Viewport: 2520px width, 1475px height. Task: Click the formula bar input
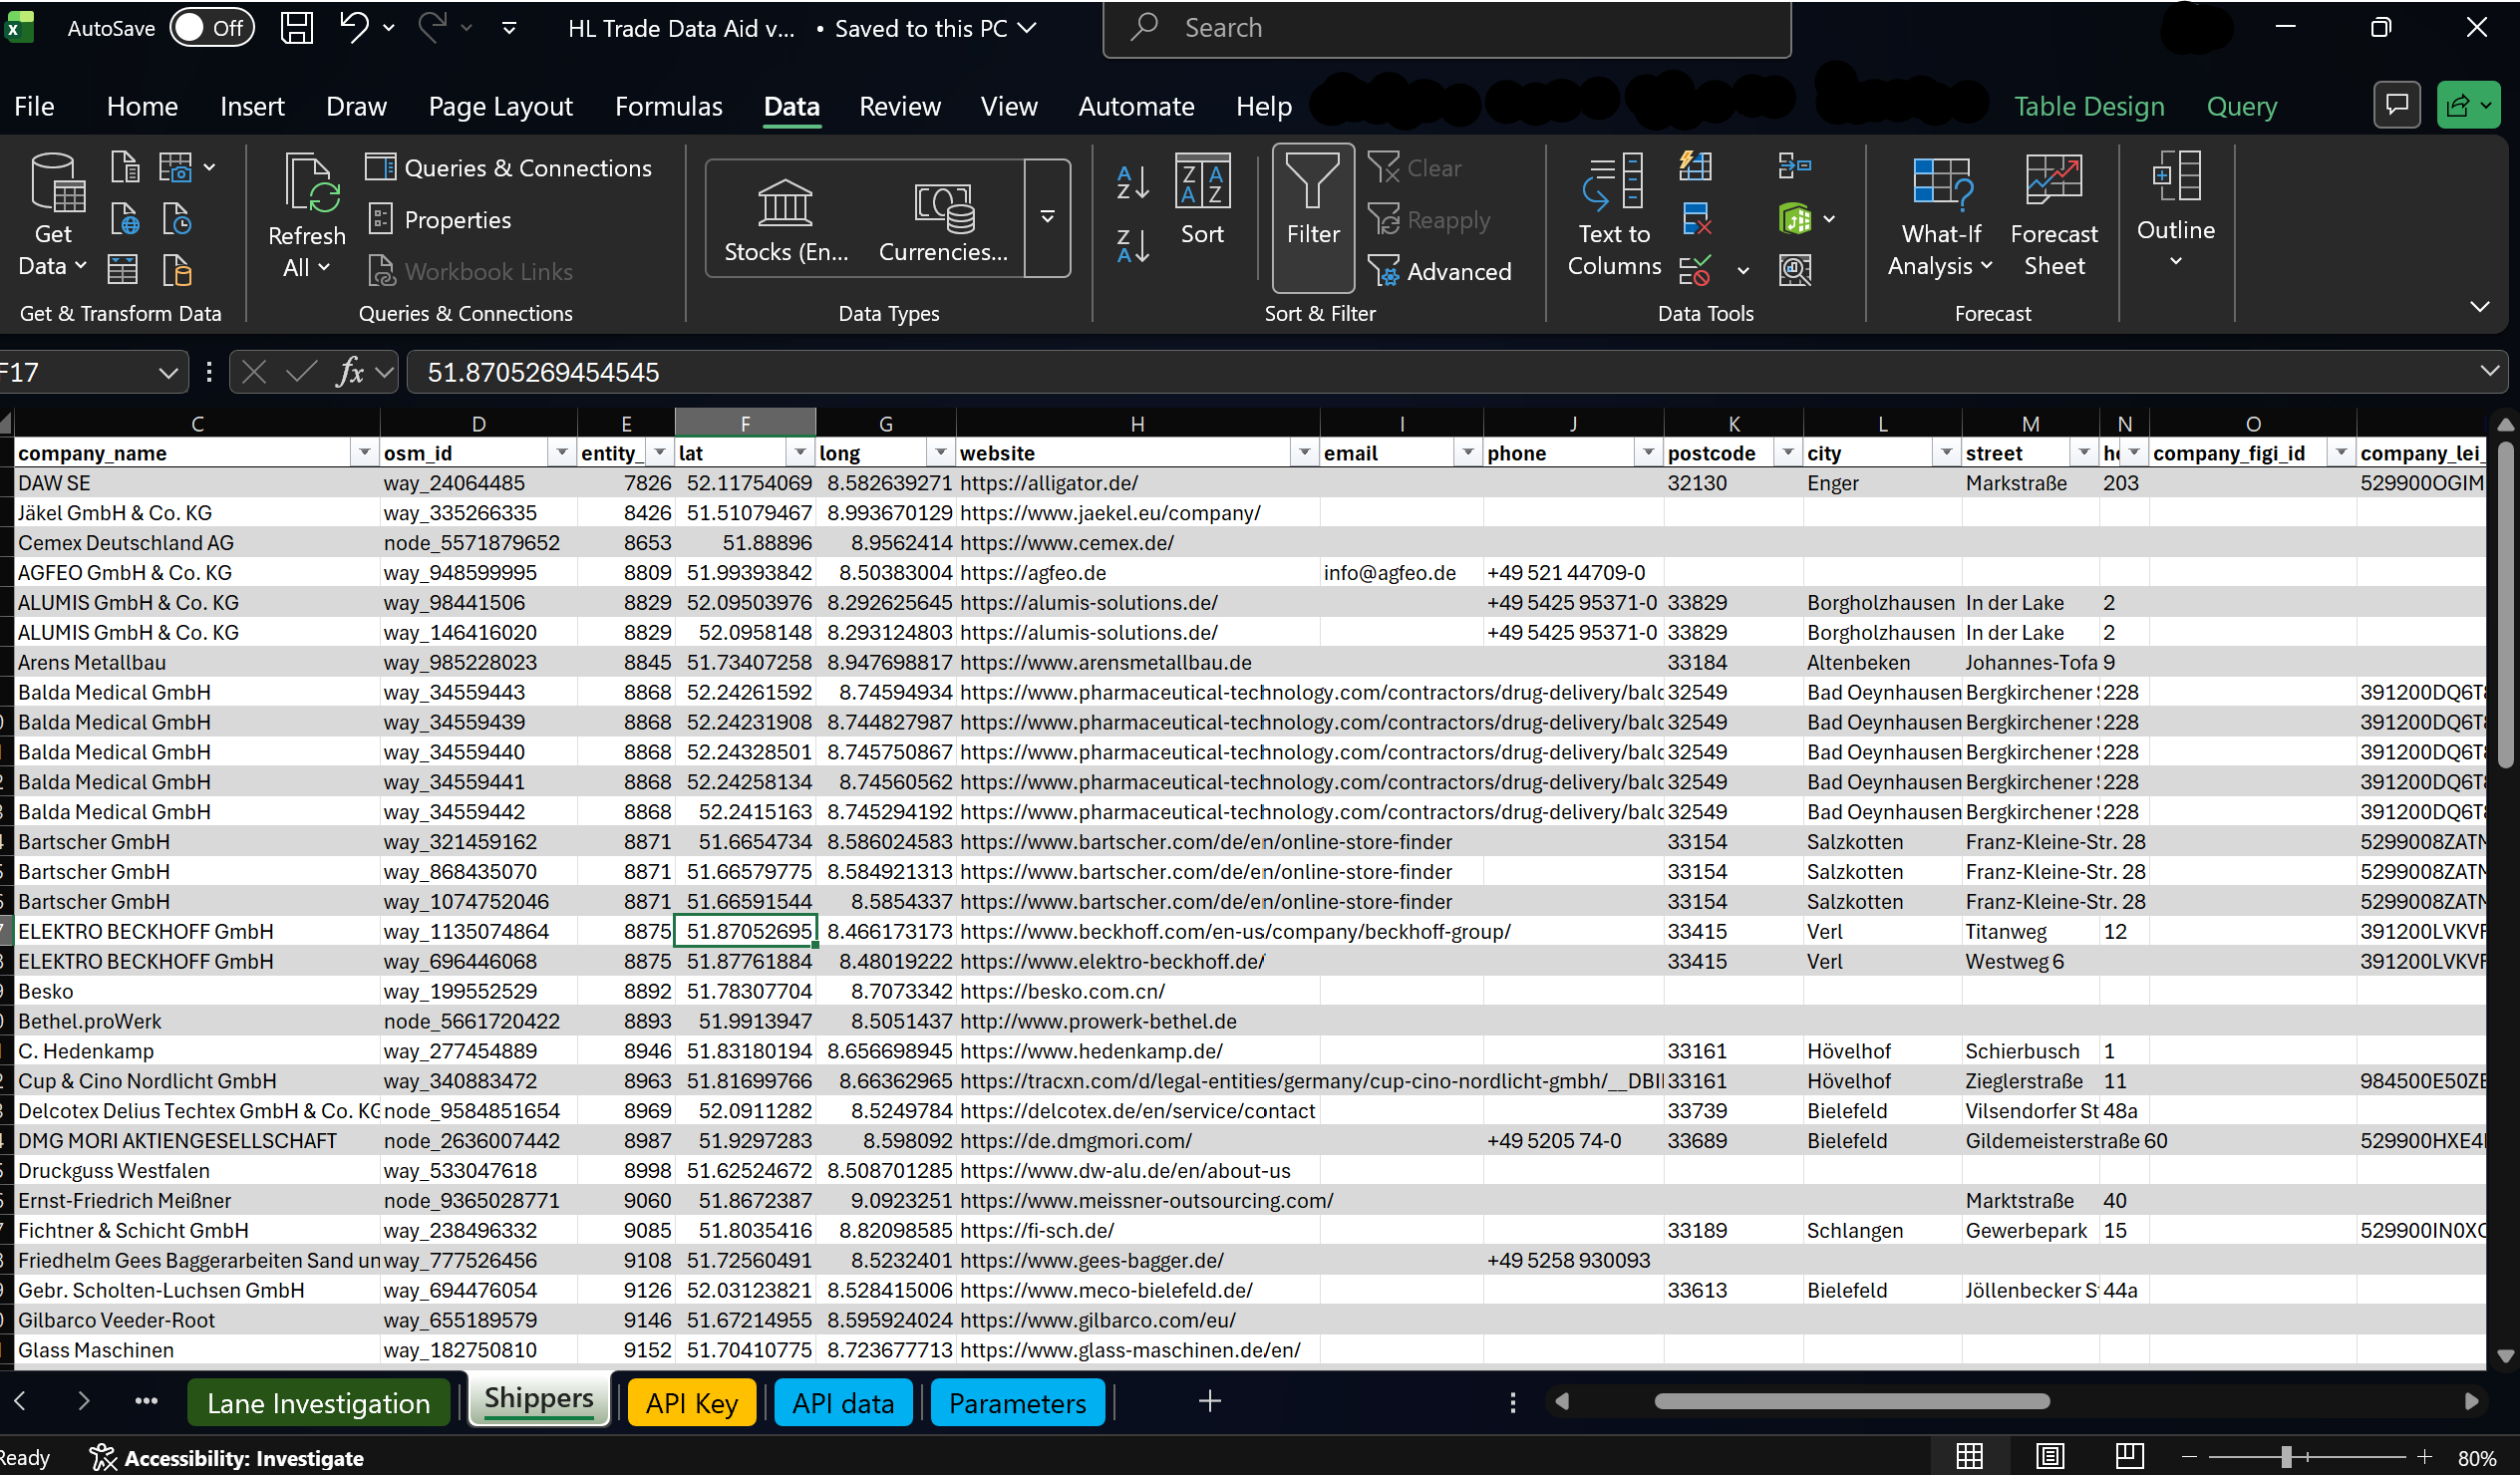tap(1440, 372)
